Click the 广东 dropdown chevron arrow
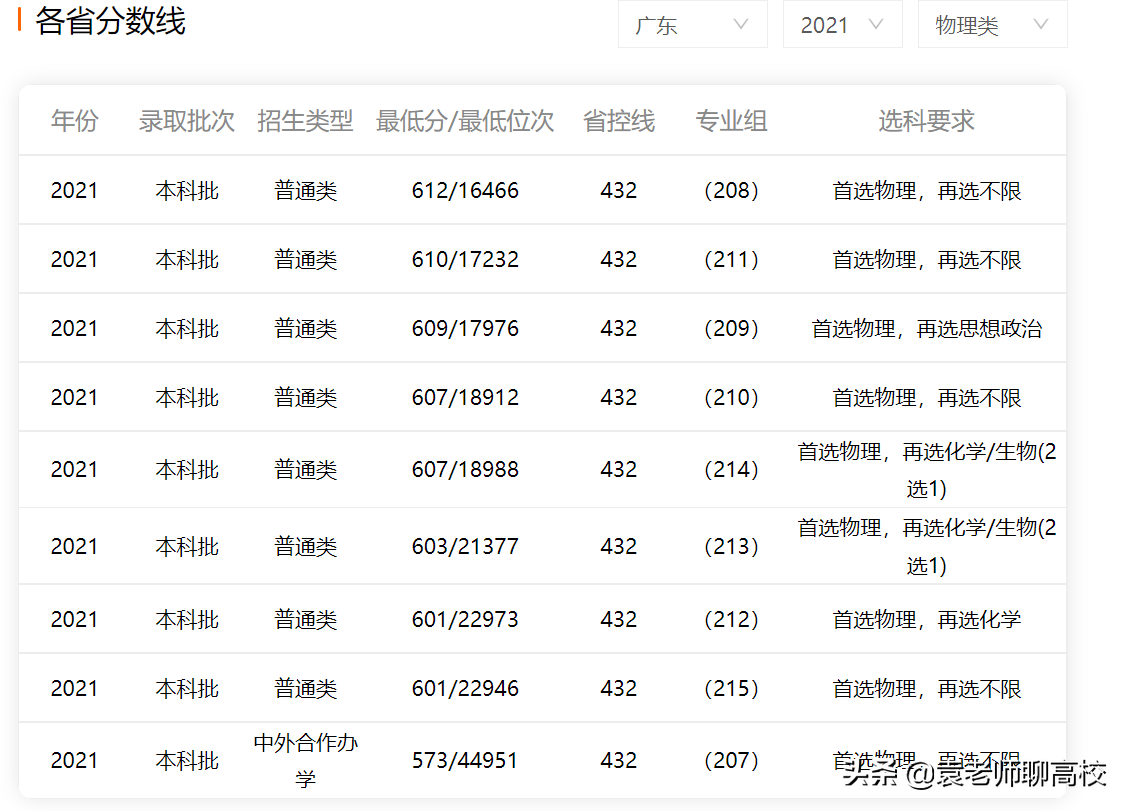The image size is (1130, 811). [740, 24]
